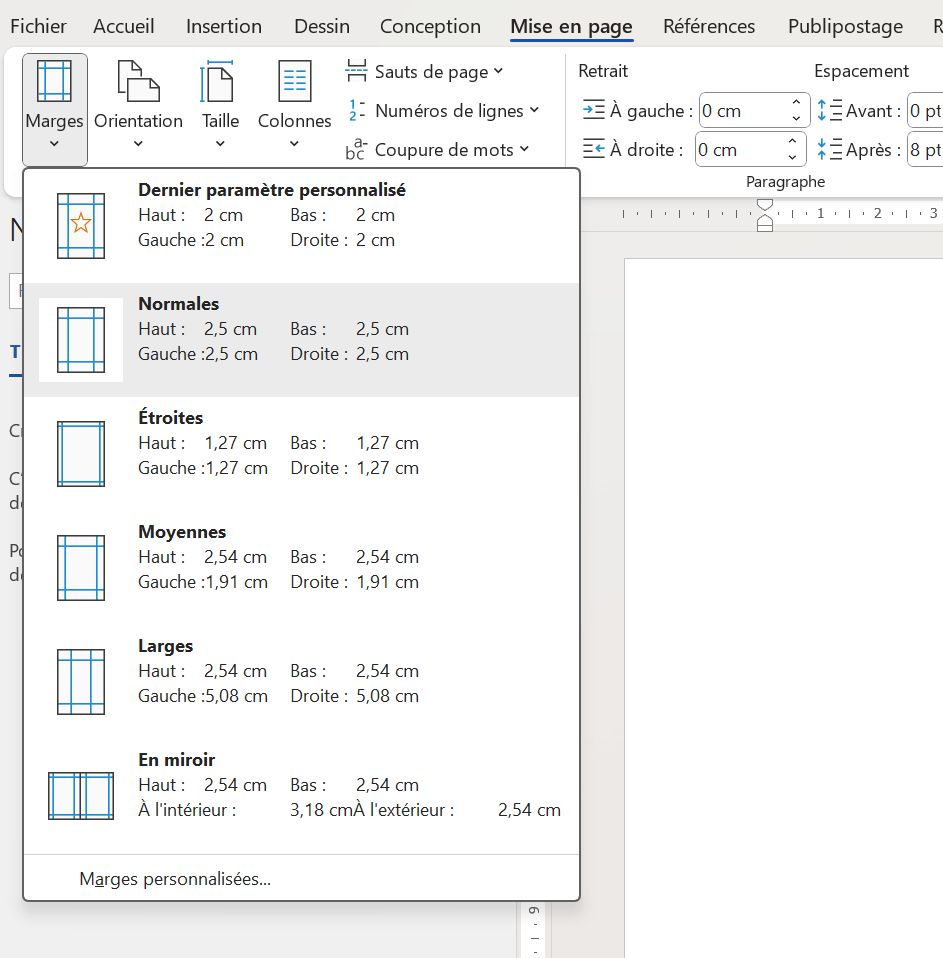Expand the Numéros de lignes dropdown
Image resolution: width=943 pixels, height=958 pixels.
tap(443, 111)
